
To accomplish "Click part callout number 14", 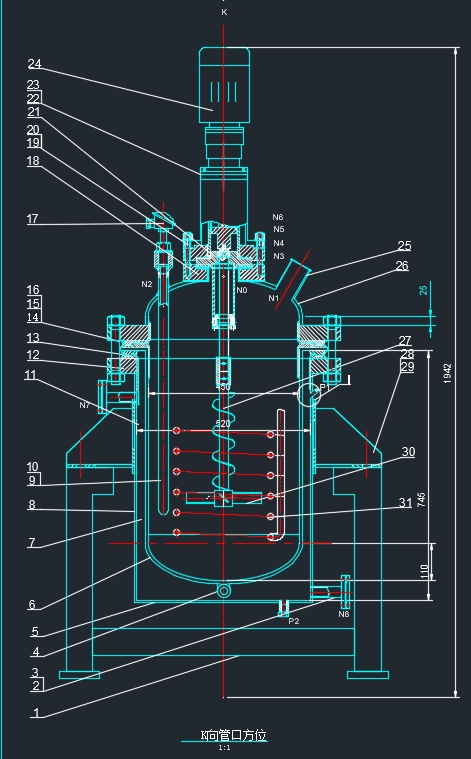I will click(x=33, y=318).
